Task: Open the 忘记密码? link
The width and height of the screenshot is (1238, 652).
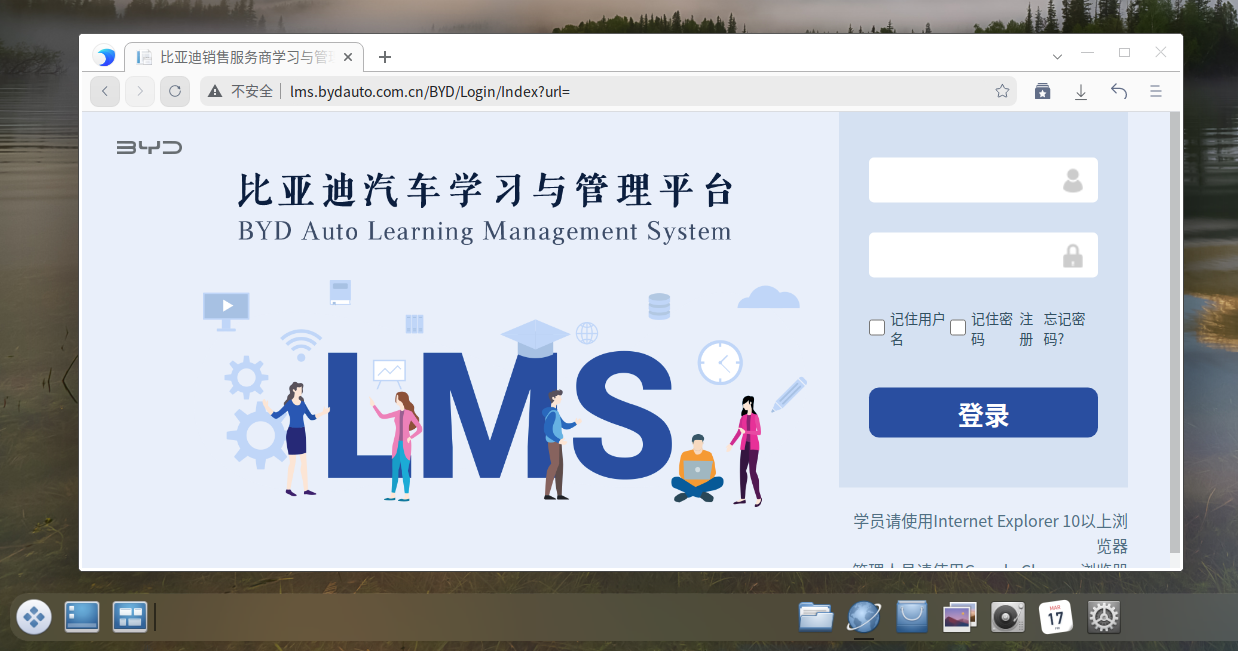Action: (1065, 329)
